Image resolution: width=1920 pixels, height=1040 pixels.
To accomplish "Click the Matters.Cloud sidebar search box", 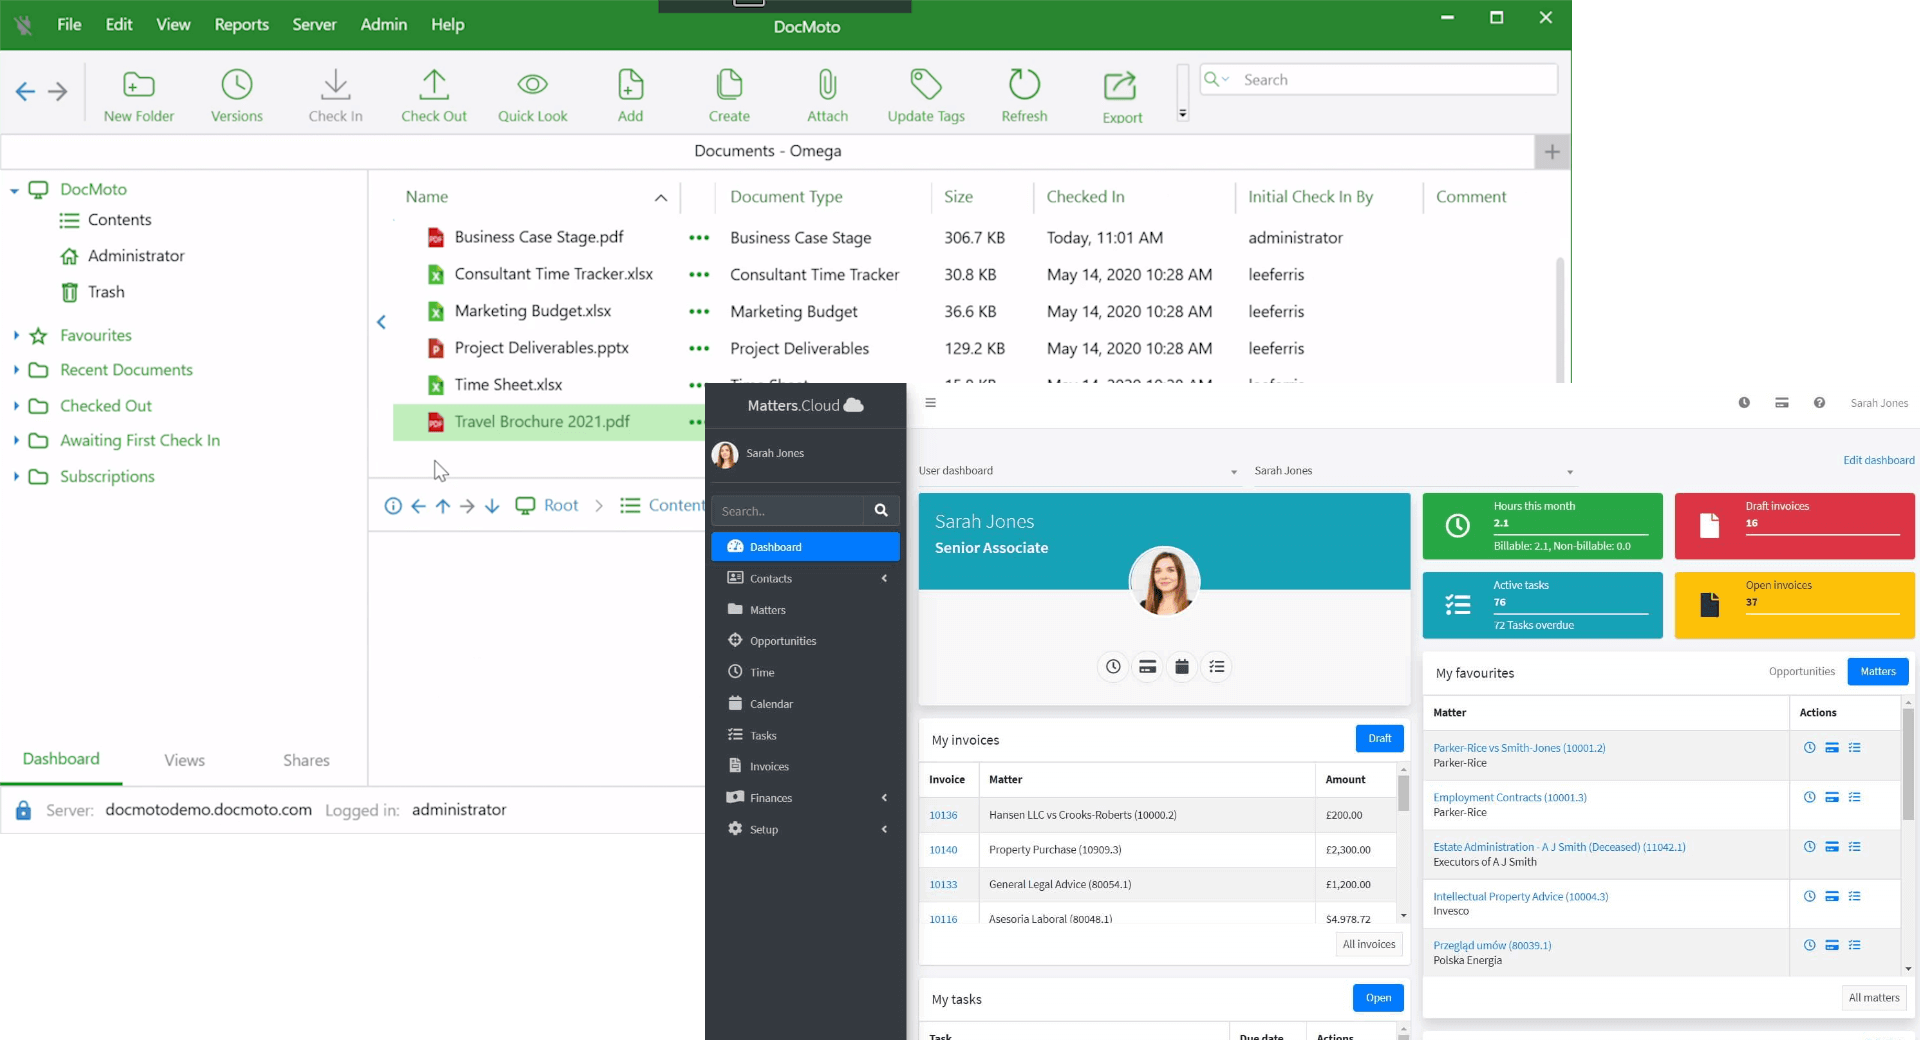I will [788, 511].
